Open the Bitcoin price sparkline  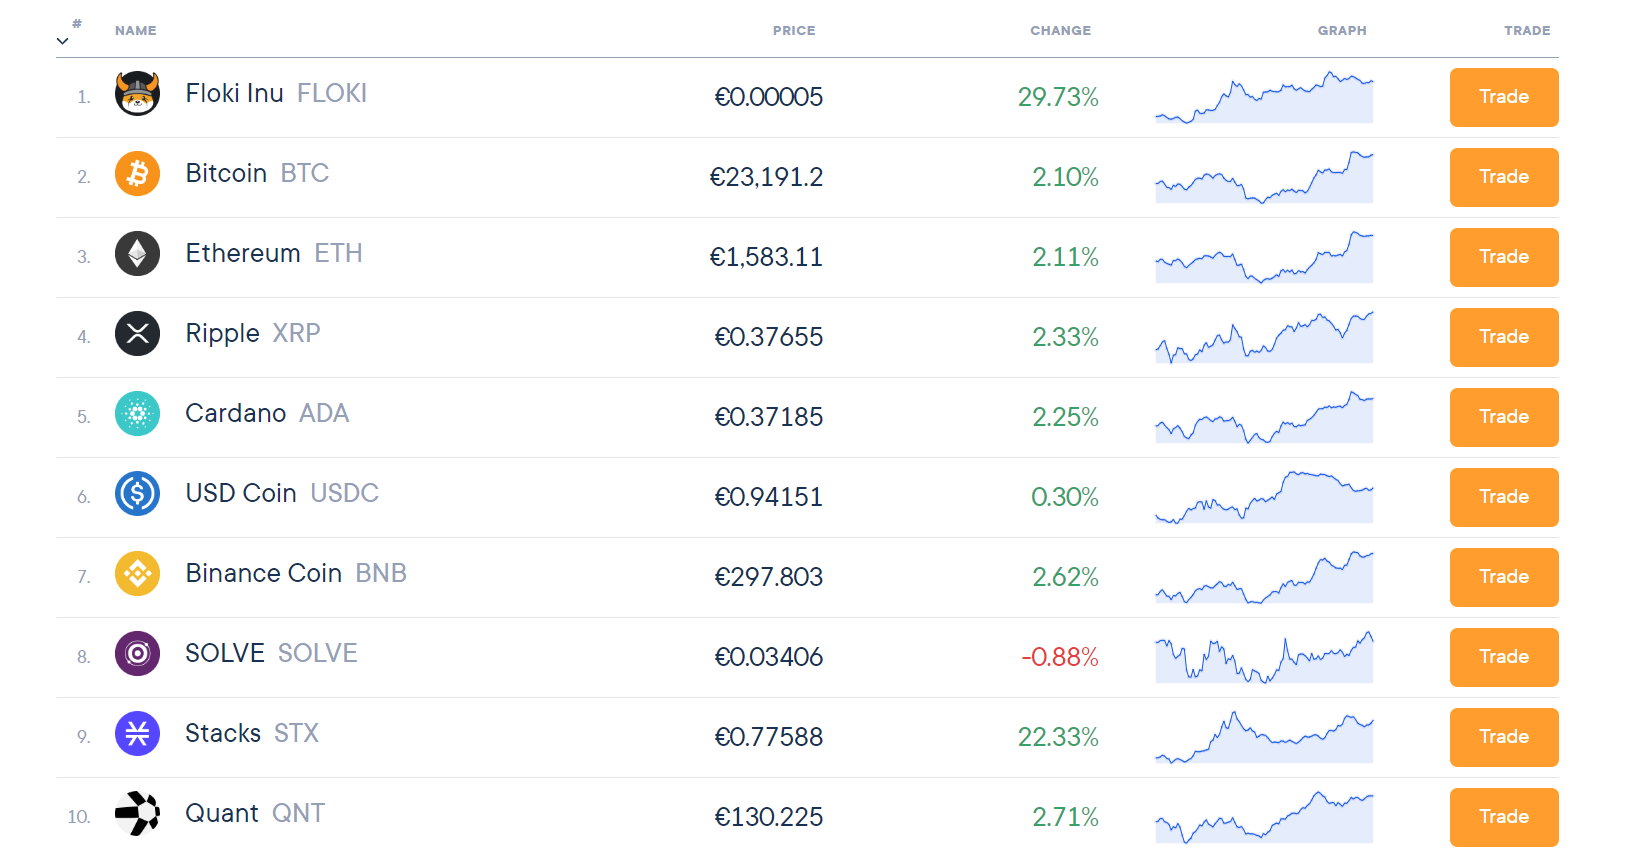click(x=1264, y=177)
